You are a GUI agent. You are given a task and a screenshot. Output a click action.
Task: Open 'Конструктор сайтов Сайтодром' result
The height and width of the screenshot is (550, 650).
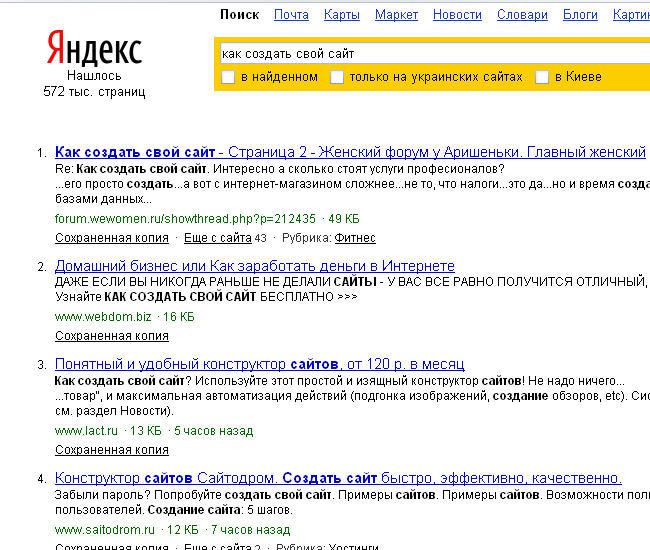[338, 478]
